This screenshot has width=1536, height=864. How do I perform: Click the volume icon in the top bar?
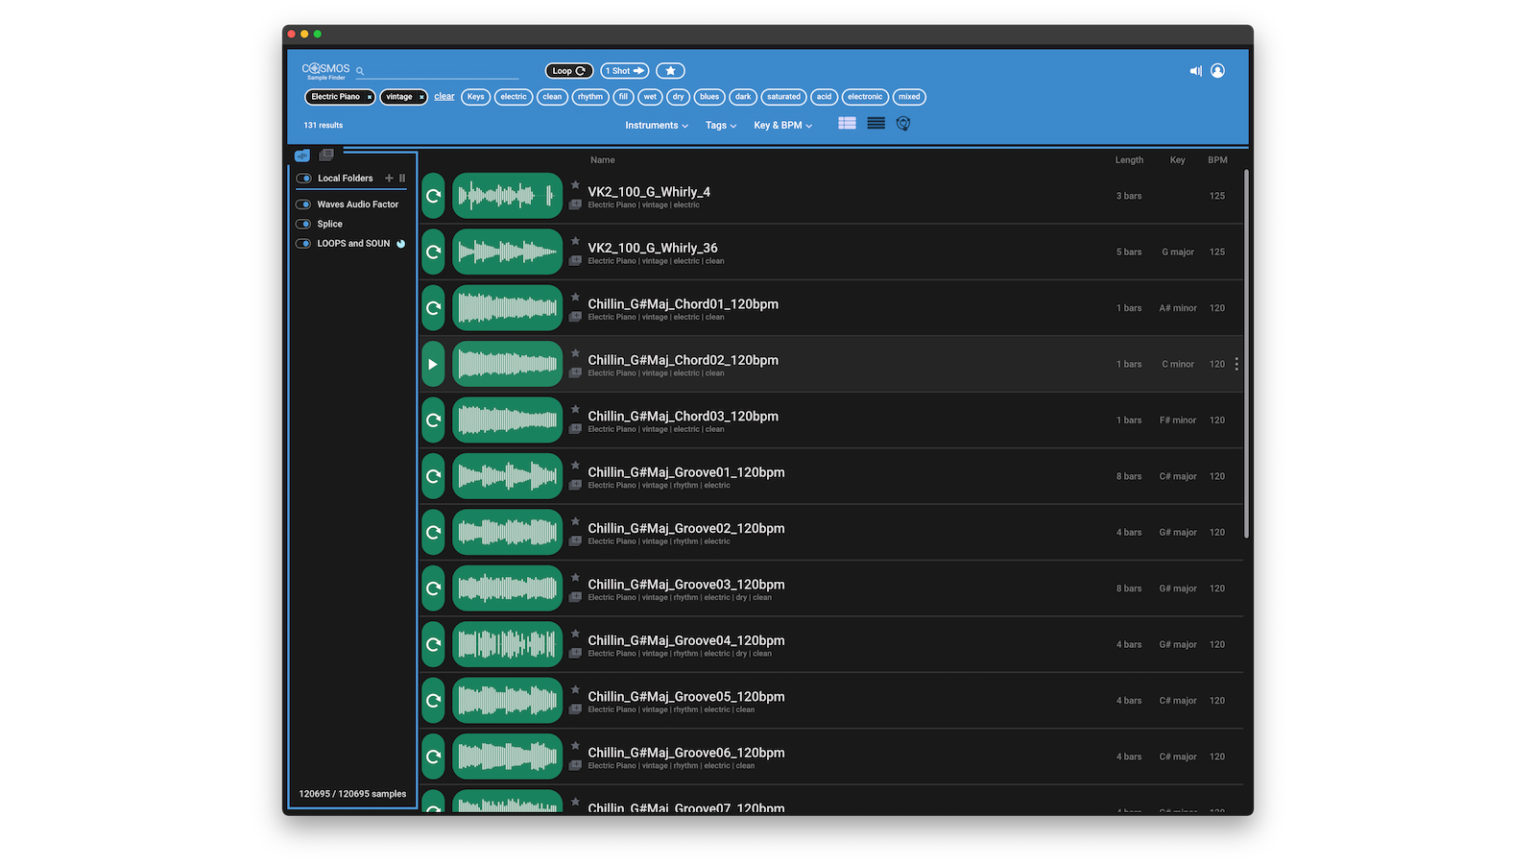pyautogui.click(x=1195, y=70)
